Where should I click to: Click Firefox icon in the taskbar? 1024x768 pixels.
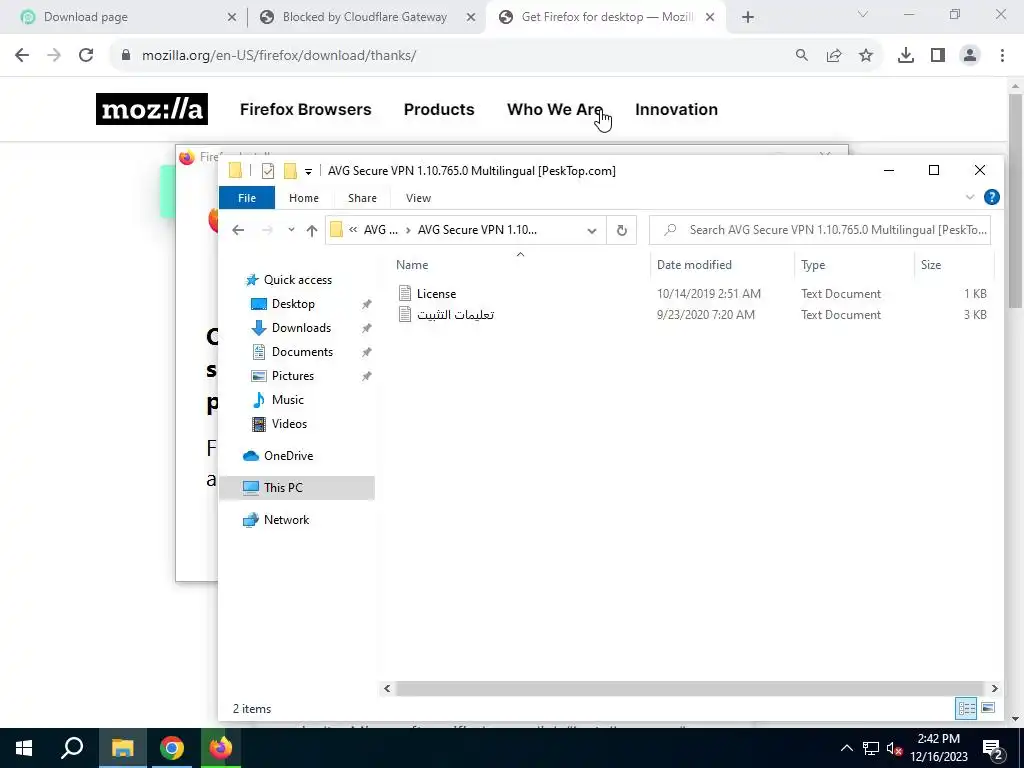[221, 748]
